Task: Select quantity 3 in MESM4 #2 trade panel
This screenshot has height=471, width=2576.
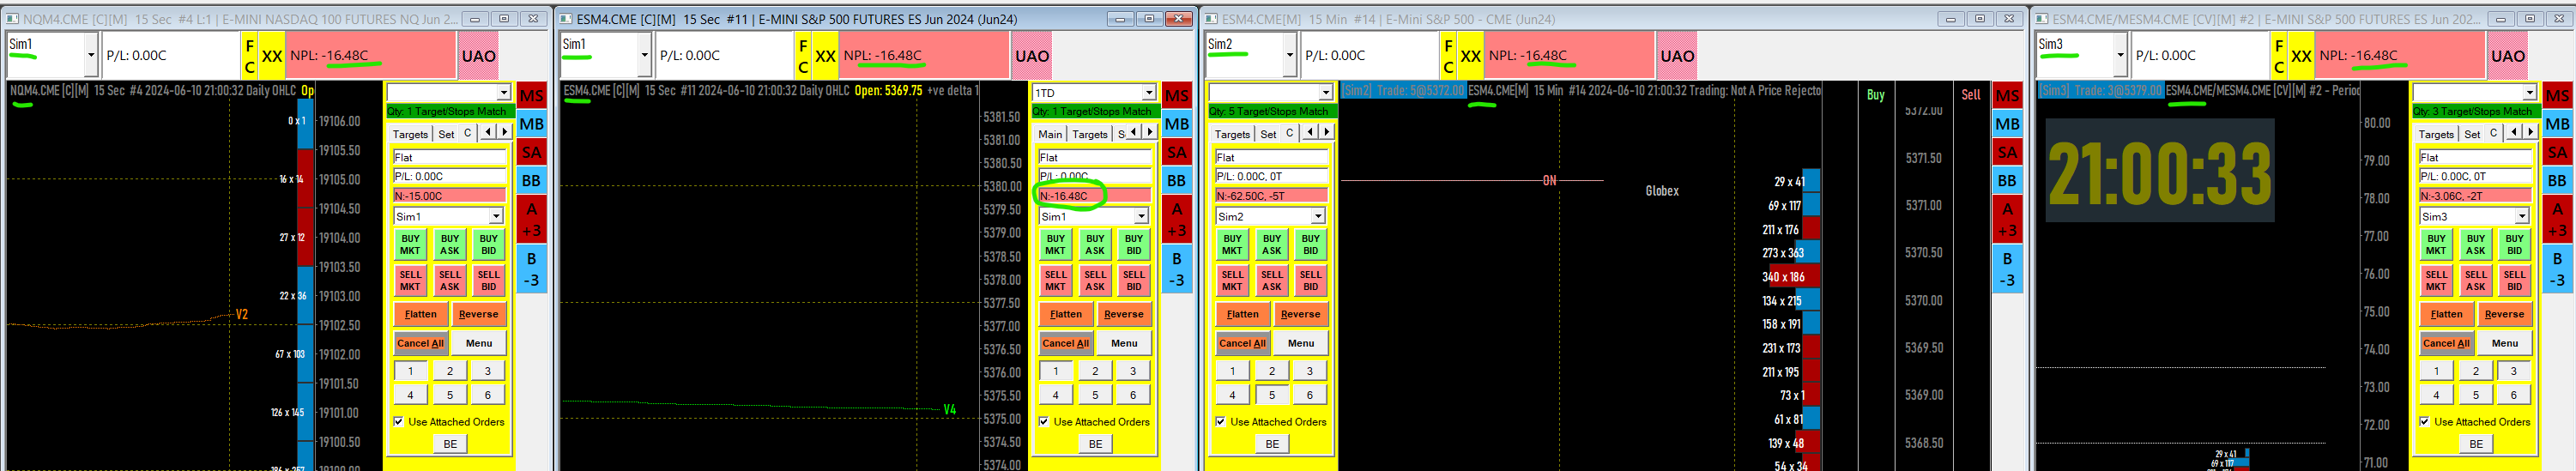Action: (2514, 371)
